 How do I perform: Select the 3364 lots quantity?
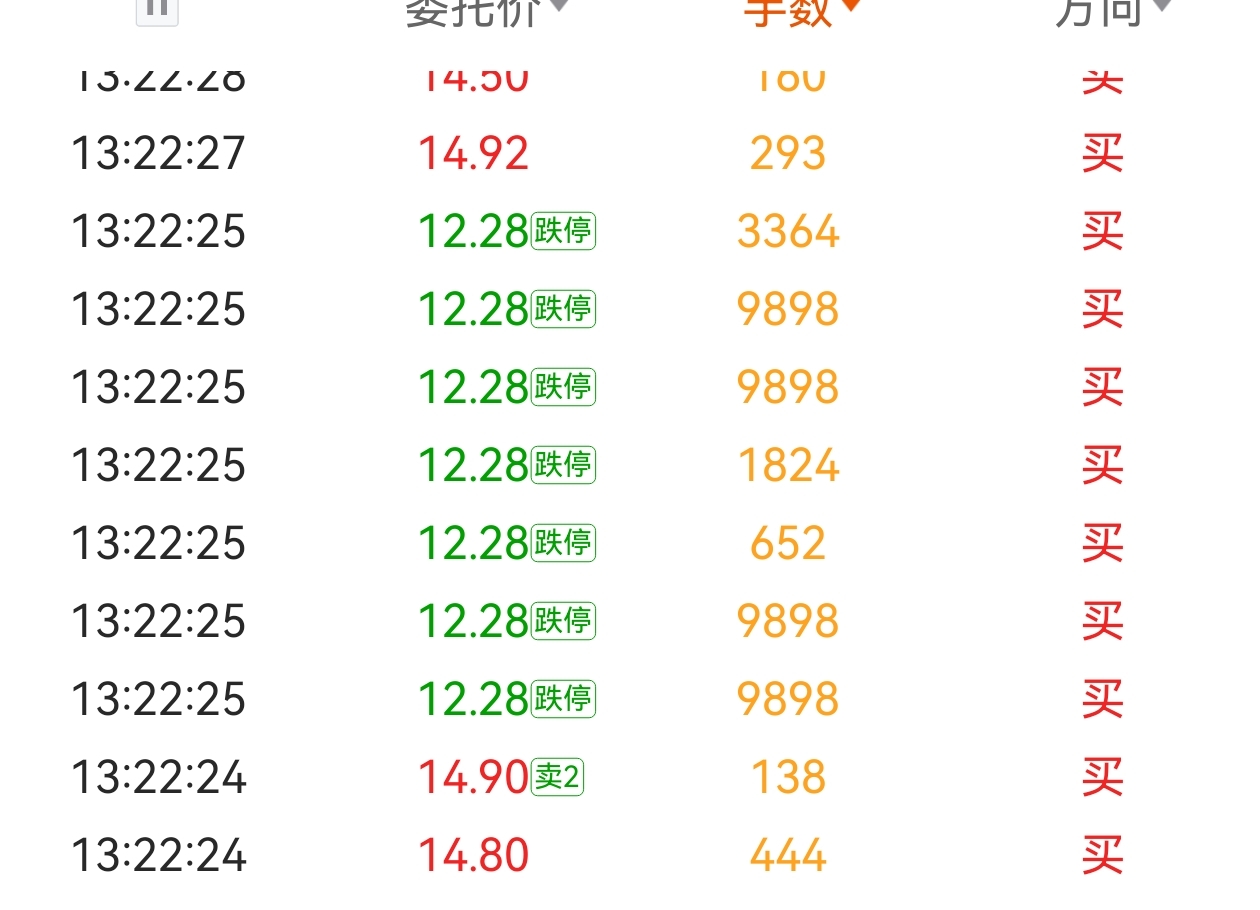[x=788, y=232]
